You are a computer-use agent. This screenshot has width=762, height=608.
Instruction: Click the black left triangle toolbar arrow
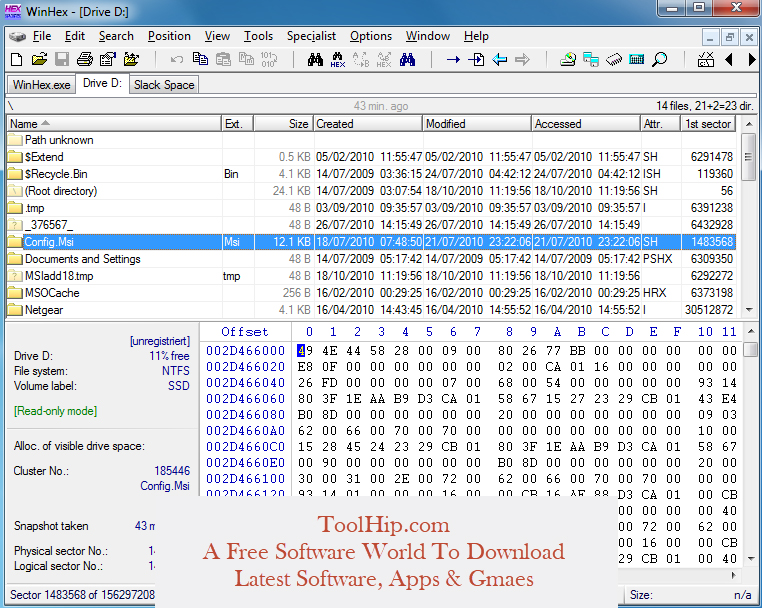pos(728,60)
